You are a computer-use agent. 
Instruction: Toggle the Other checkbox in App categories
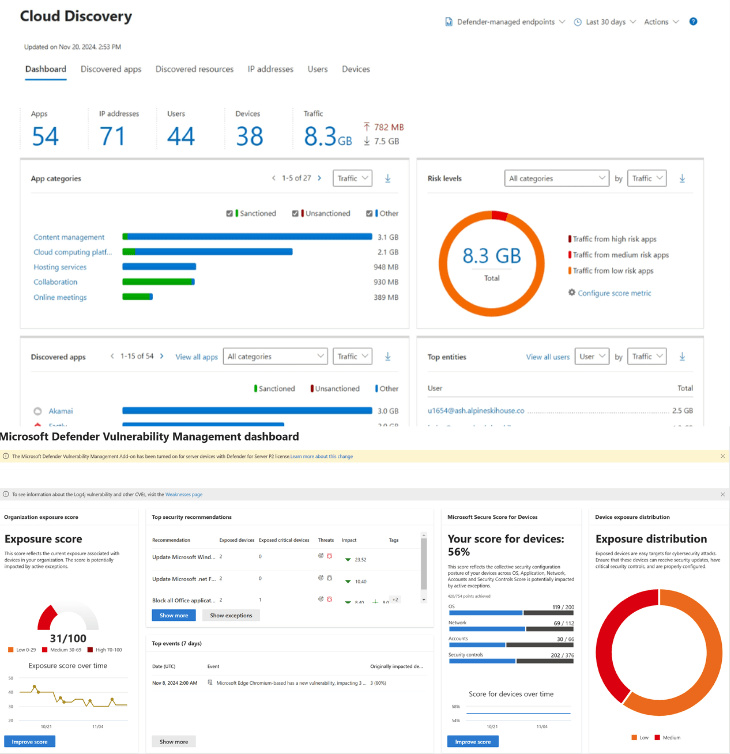(369, 213)
